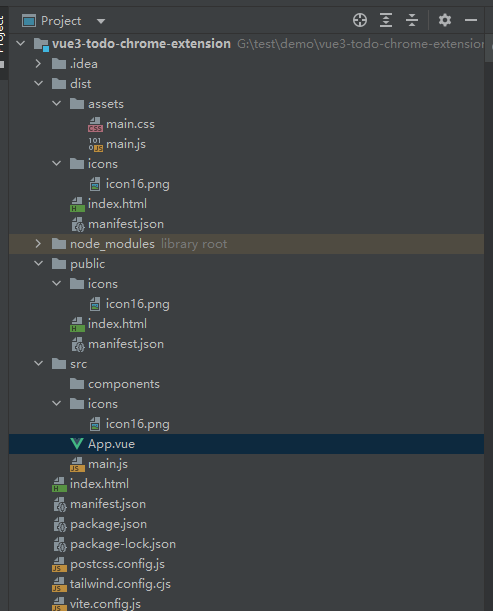
Task: Select the vite.config.js file name
Action: pos(105,604)
